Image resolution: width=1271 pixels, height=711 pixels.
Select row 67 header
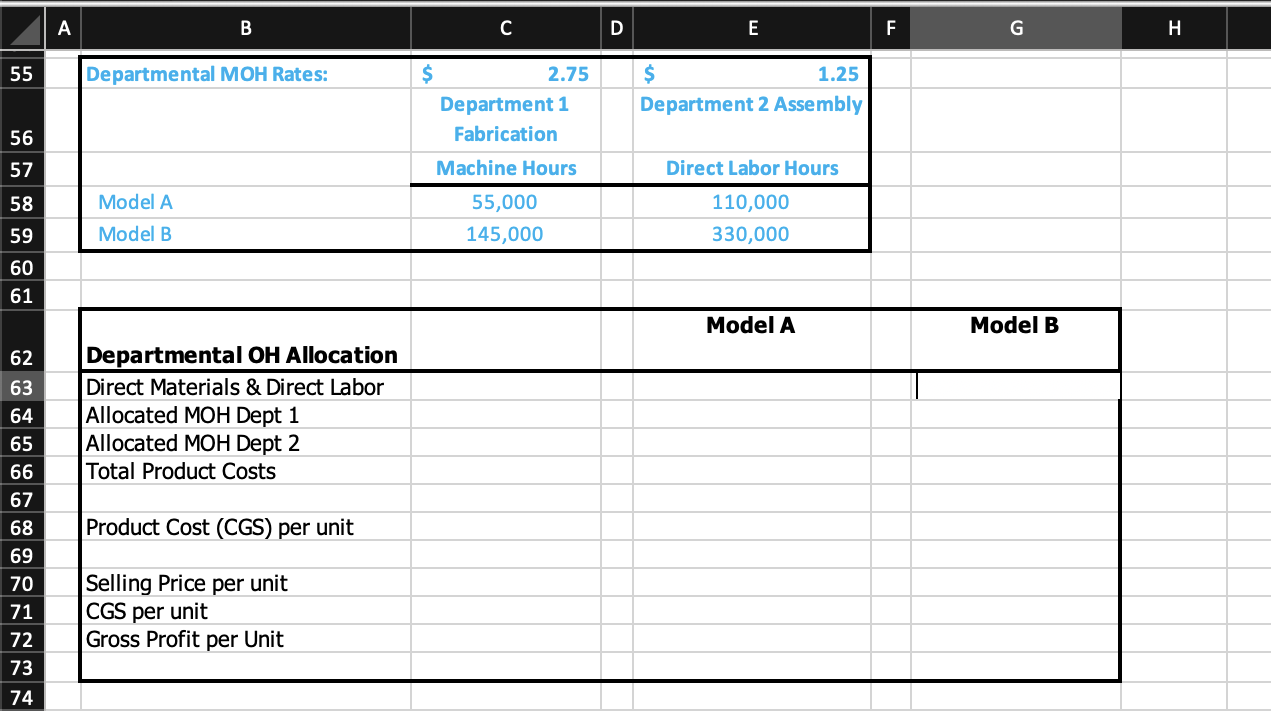click(x=23, y=499)
